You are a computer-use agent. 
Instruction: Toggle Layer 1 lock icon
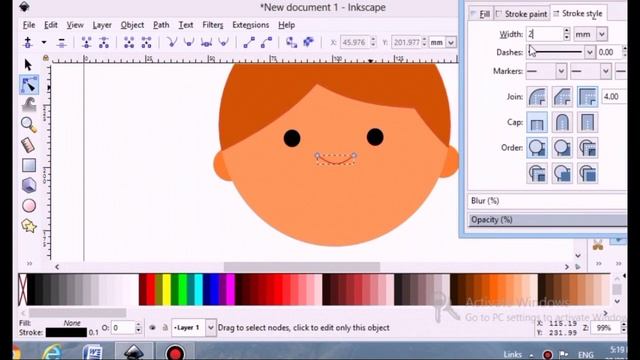coord(165,327)
